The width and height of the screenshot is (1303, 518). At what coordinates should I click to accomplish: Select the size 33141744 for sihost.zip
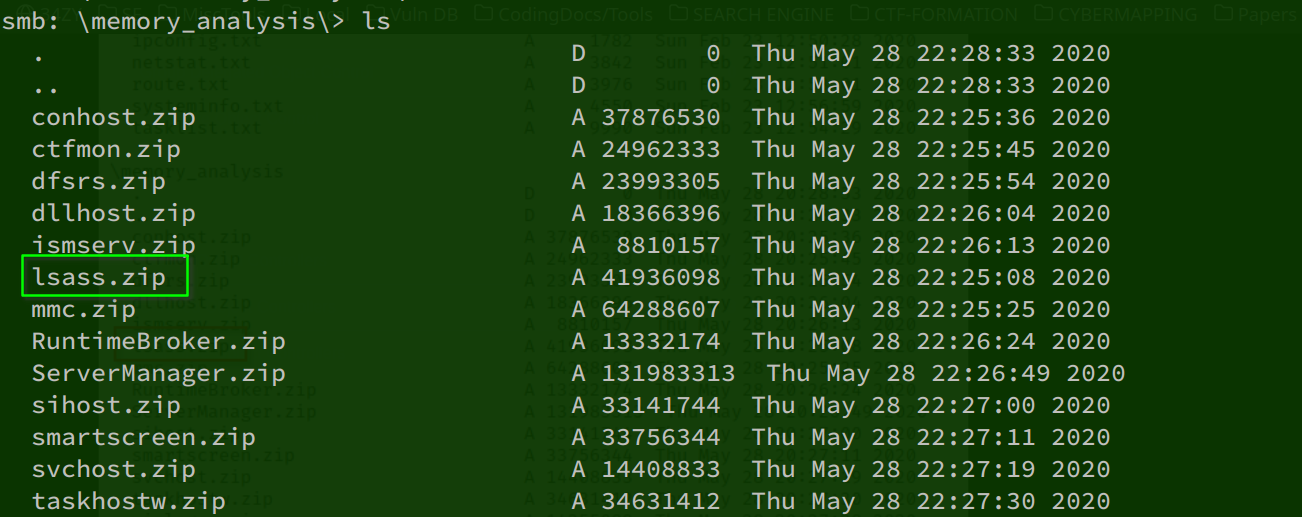point(661,406)
